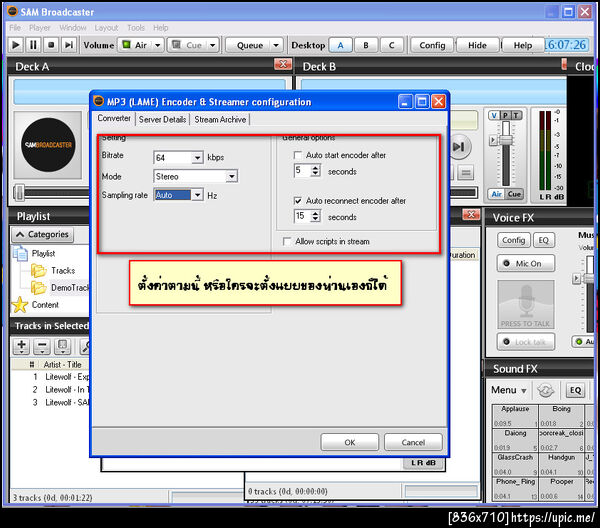Click the Help button in toolbar

coord(522,45)
